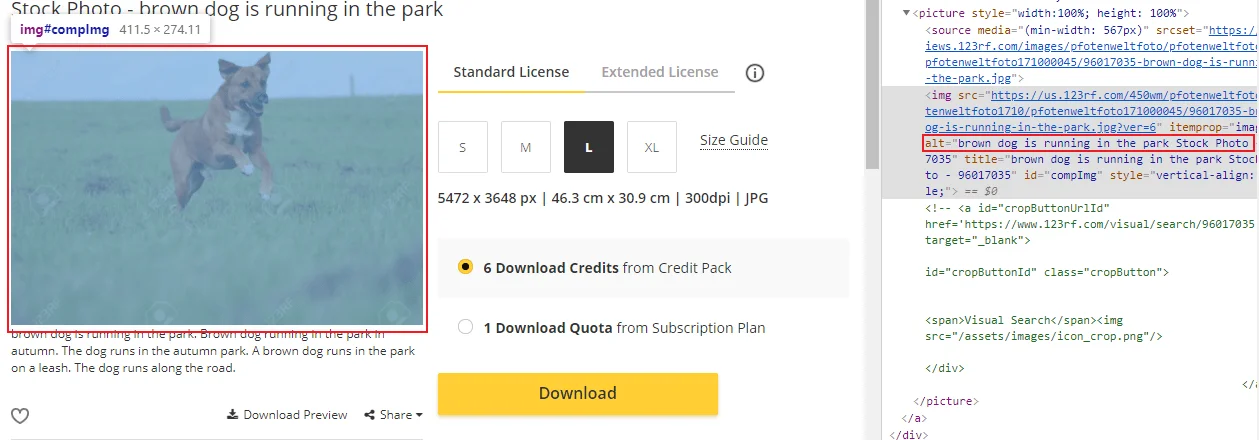Choose the M image size
This screenshot has width=1259, height=440.
coord(526,147)
